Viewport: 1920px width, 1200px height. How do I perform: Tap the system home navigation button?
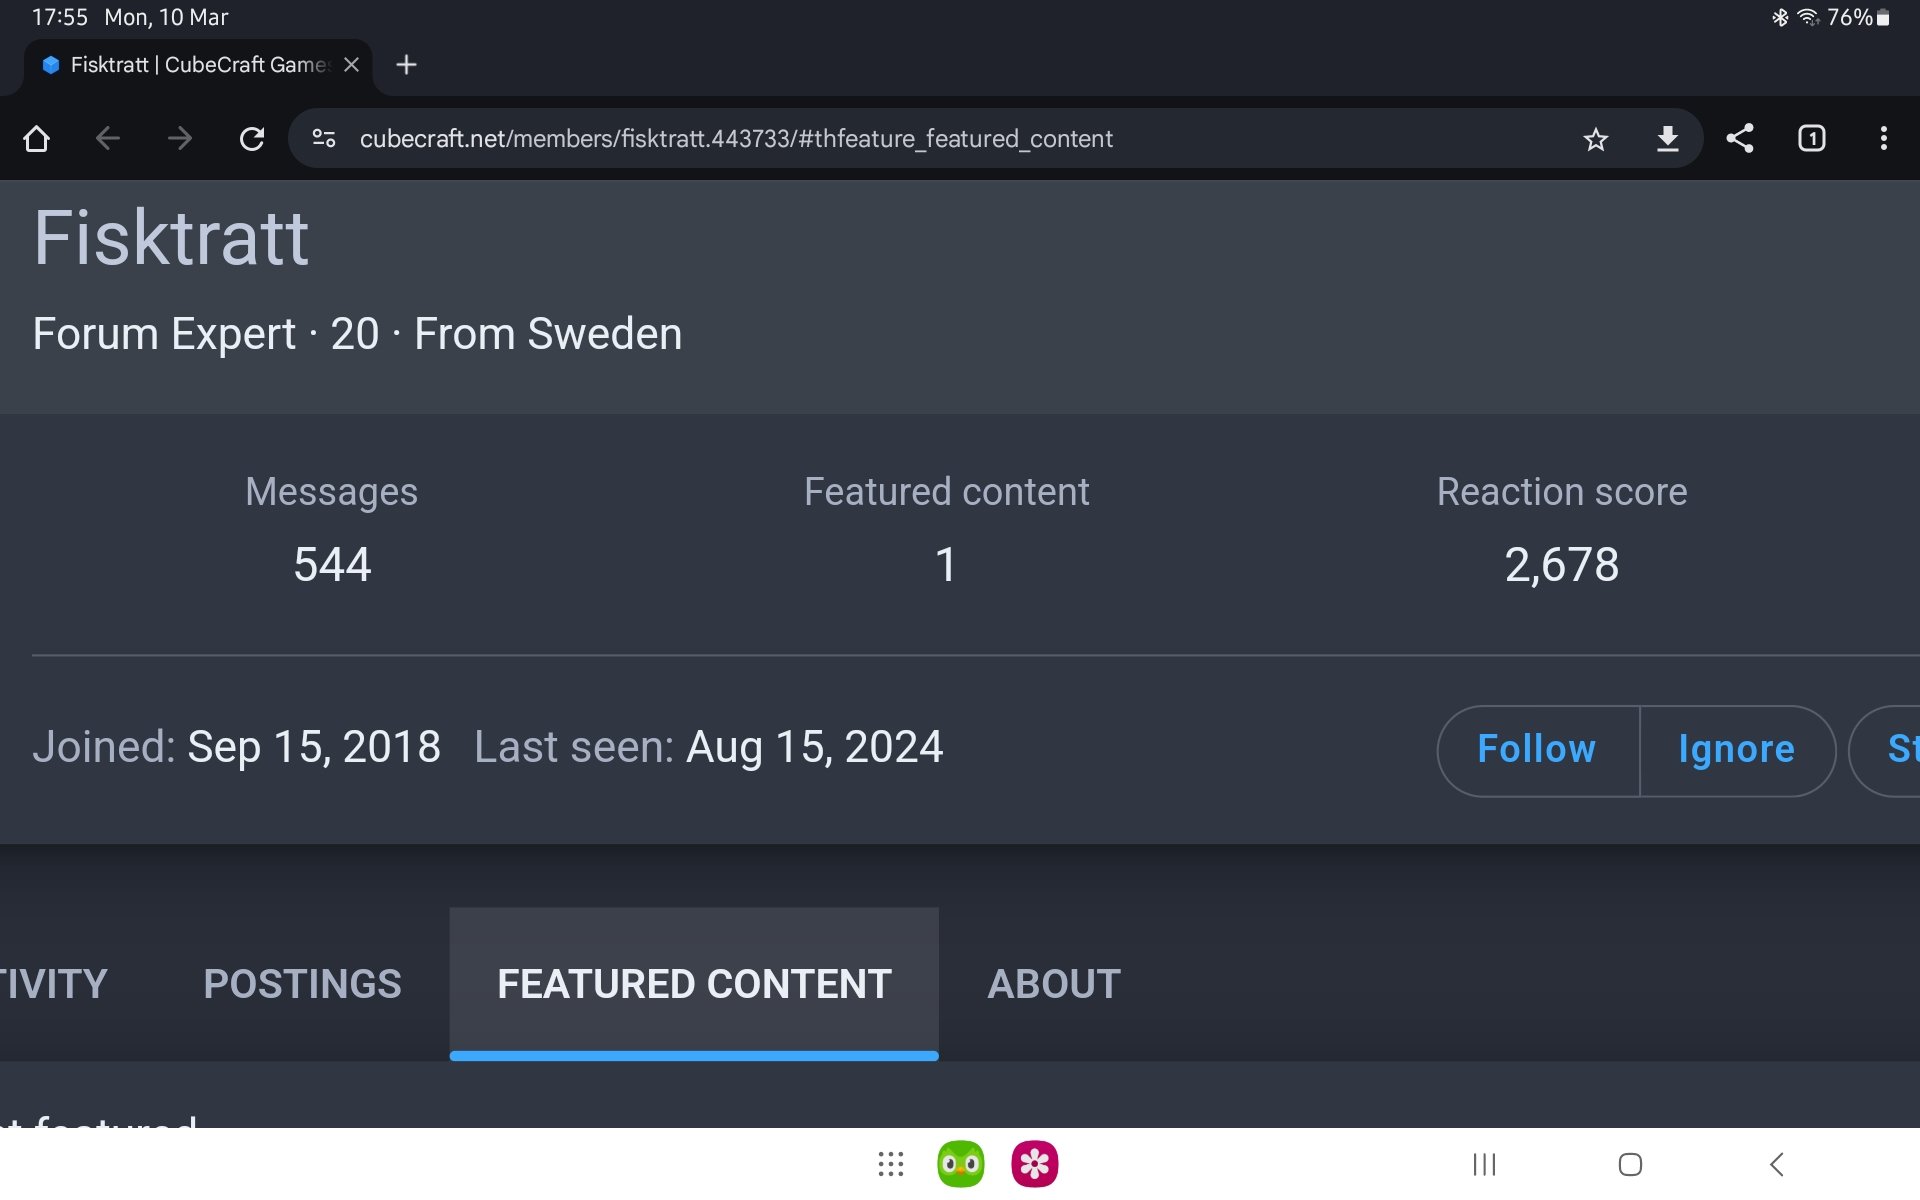coord(1630,1164)
